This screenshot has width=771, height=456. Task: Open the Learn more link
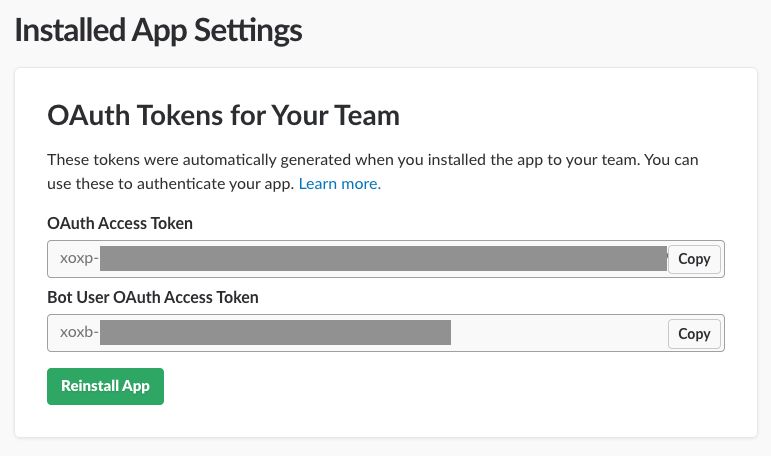[339, 184]
